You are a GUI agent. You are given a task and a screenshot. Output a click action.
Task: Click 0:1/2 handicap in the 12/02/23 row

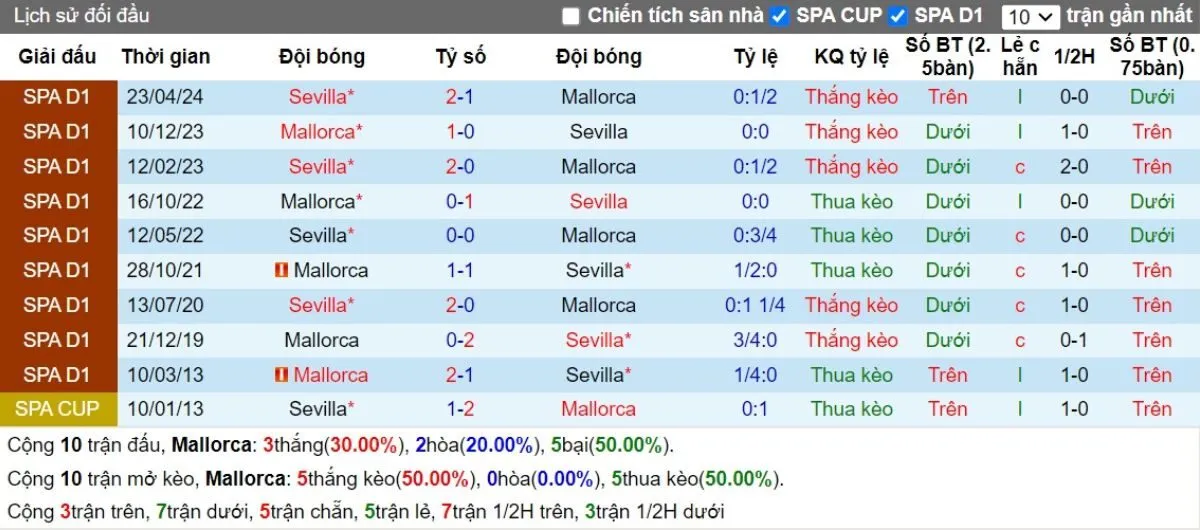755,167
